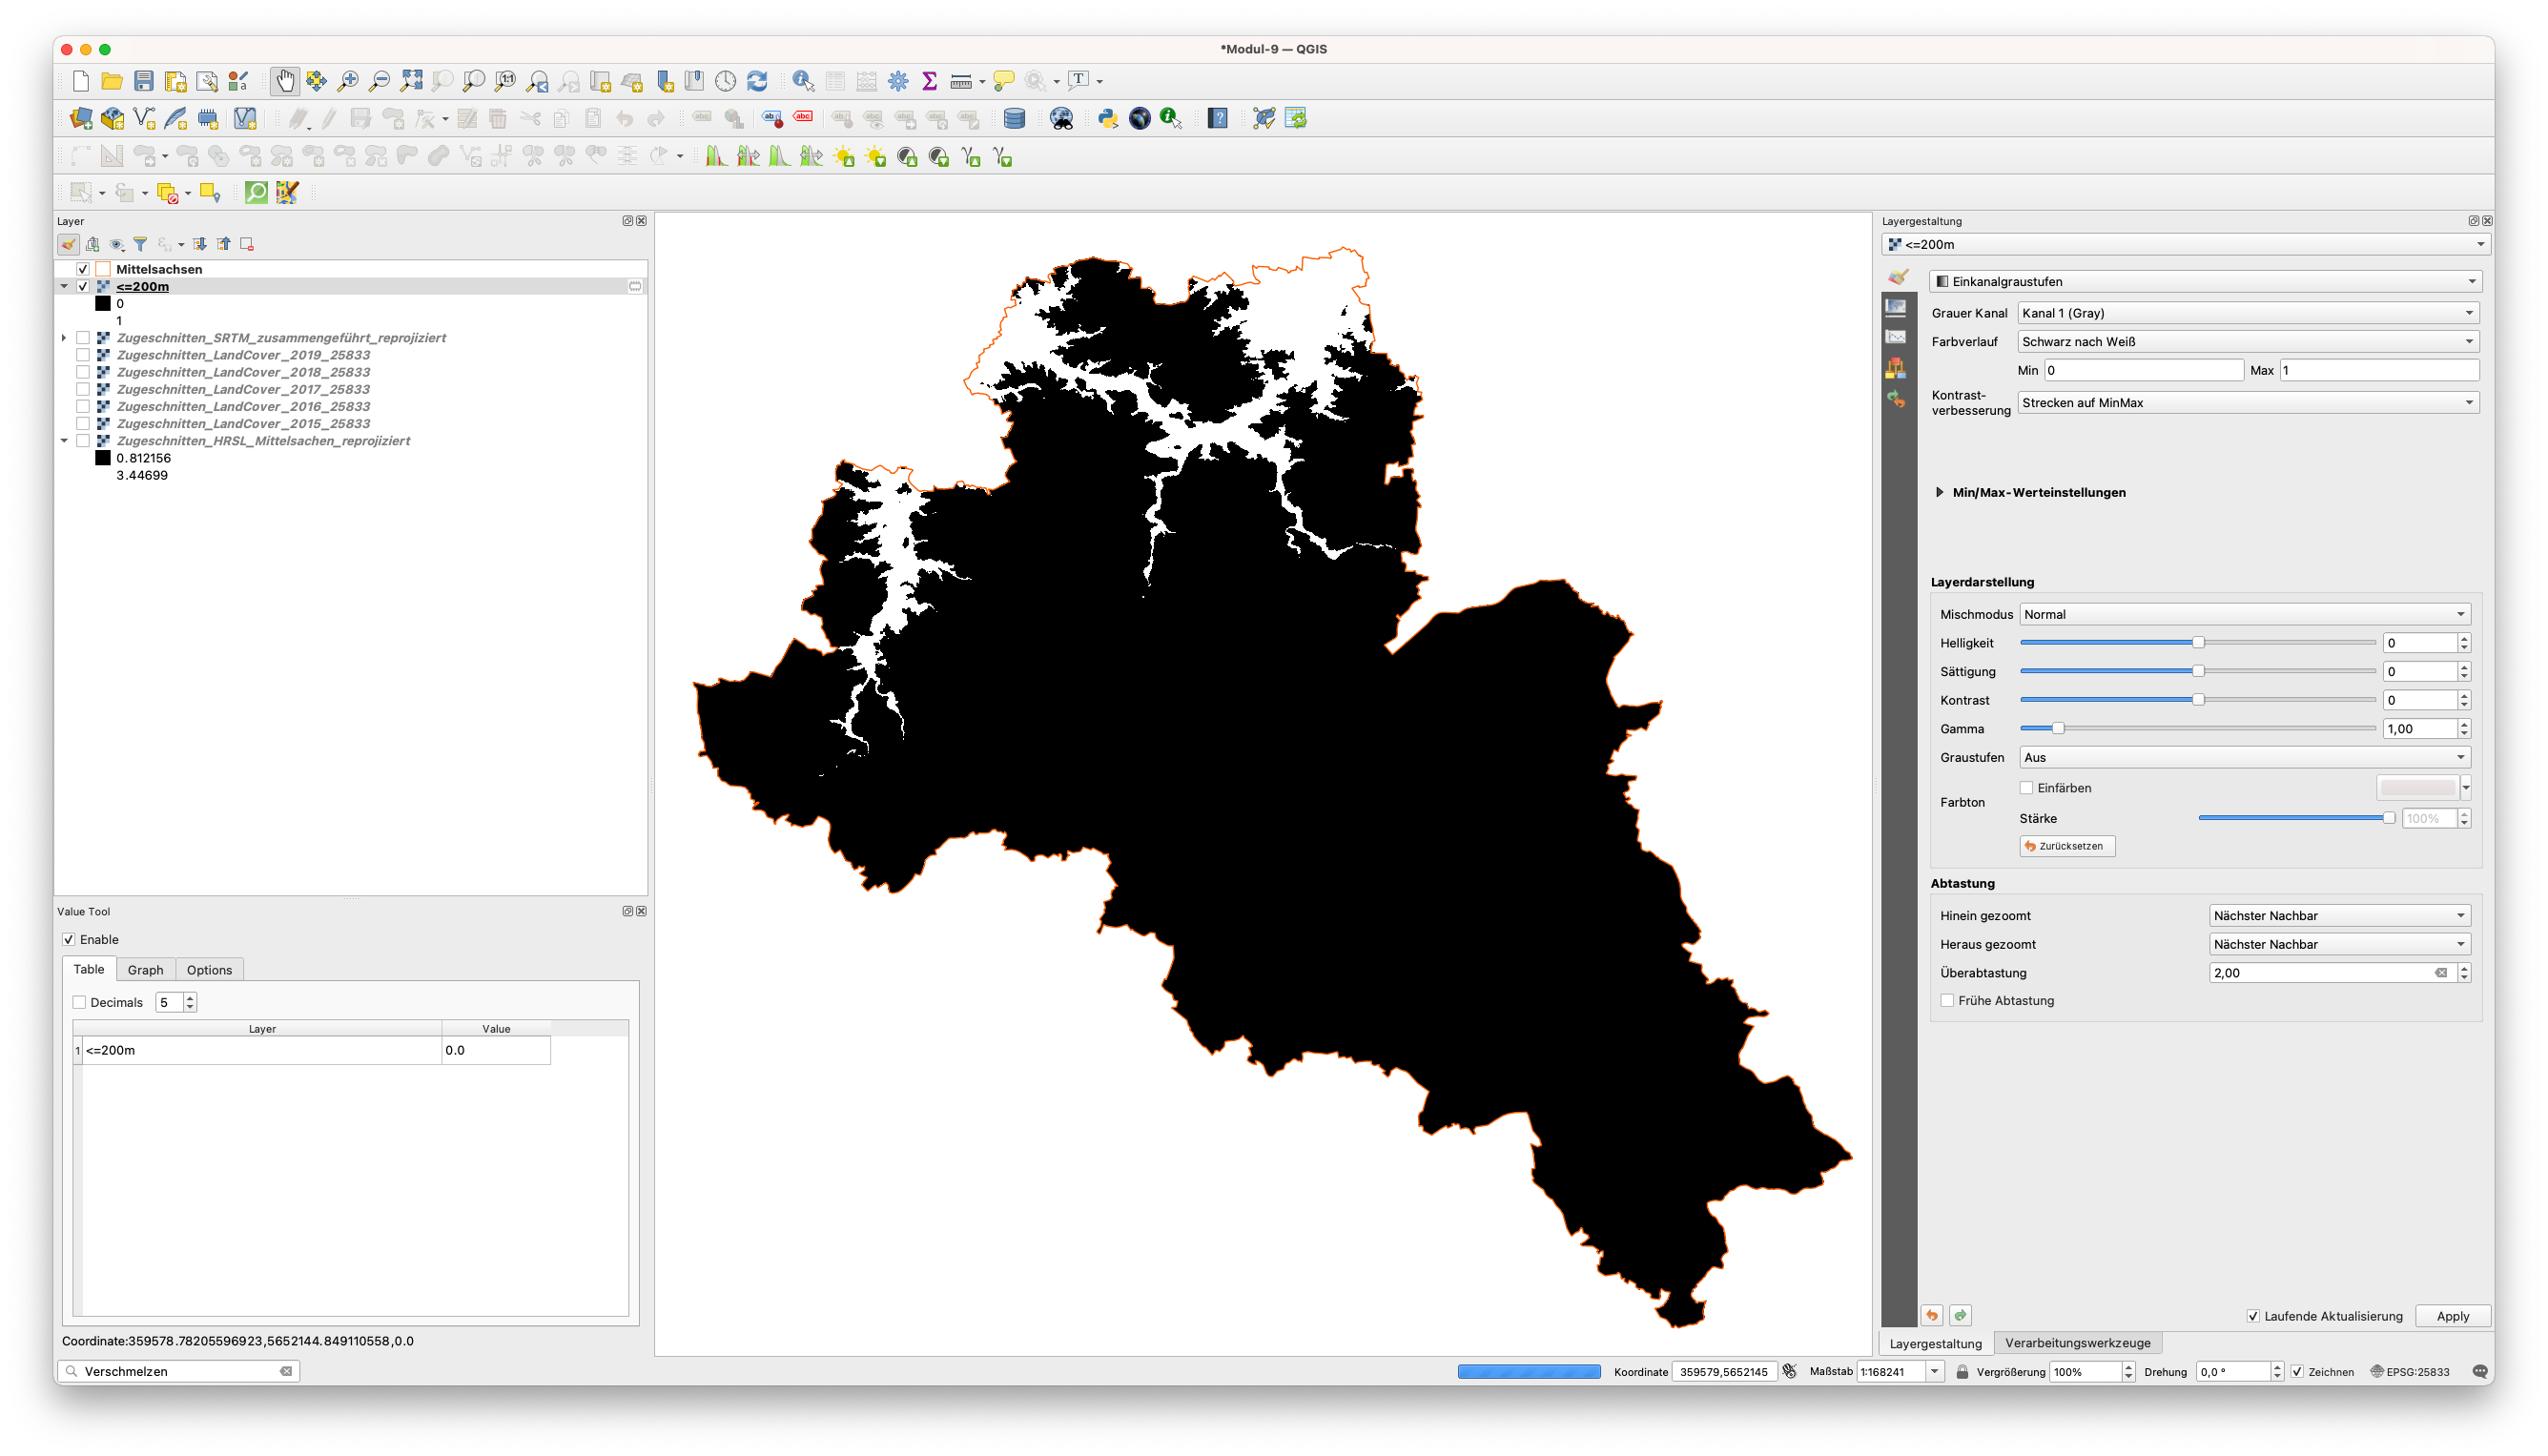The width and height of the screenshot is (2548, 1456).
Task: Click the Apply button
Action: point(2452,1316)
